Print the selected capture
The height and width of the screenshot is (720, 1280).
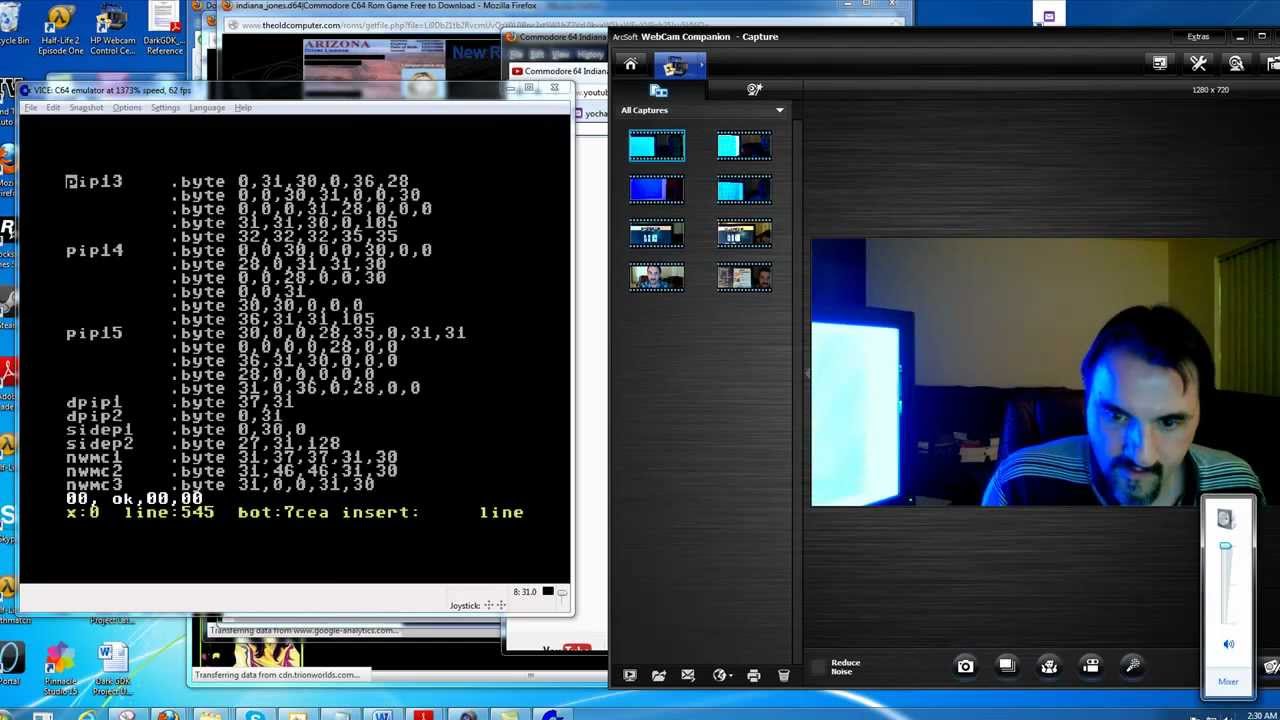coord(754,676)
